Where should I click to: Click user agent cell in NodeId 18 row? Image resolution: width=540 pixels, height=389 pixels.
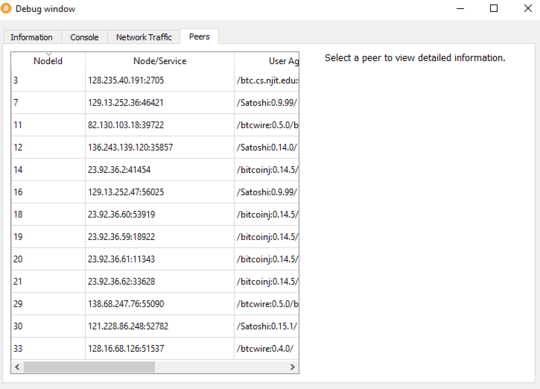pyautogui.click(x=267, y=214)
